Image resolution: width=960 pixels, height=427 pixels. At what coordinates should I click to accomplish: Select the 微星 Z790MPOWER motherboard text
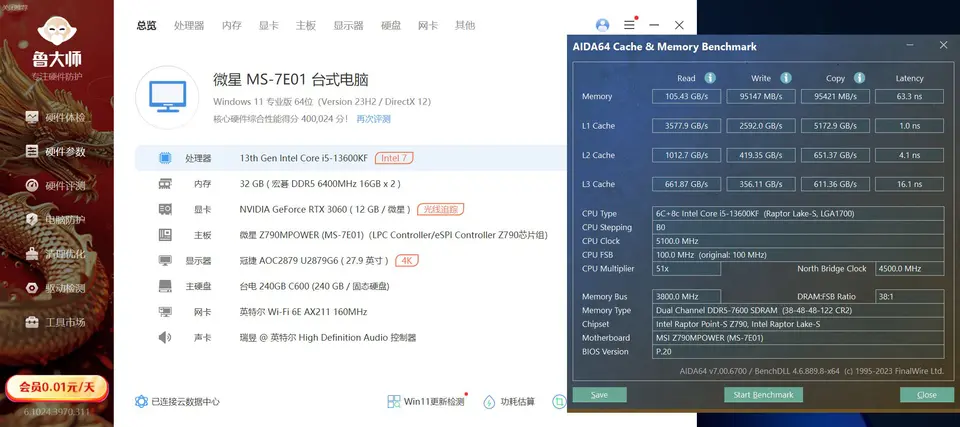[393, 235]
